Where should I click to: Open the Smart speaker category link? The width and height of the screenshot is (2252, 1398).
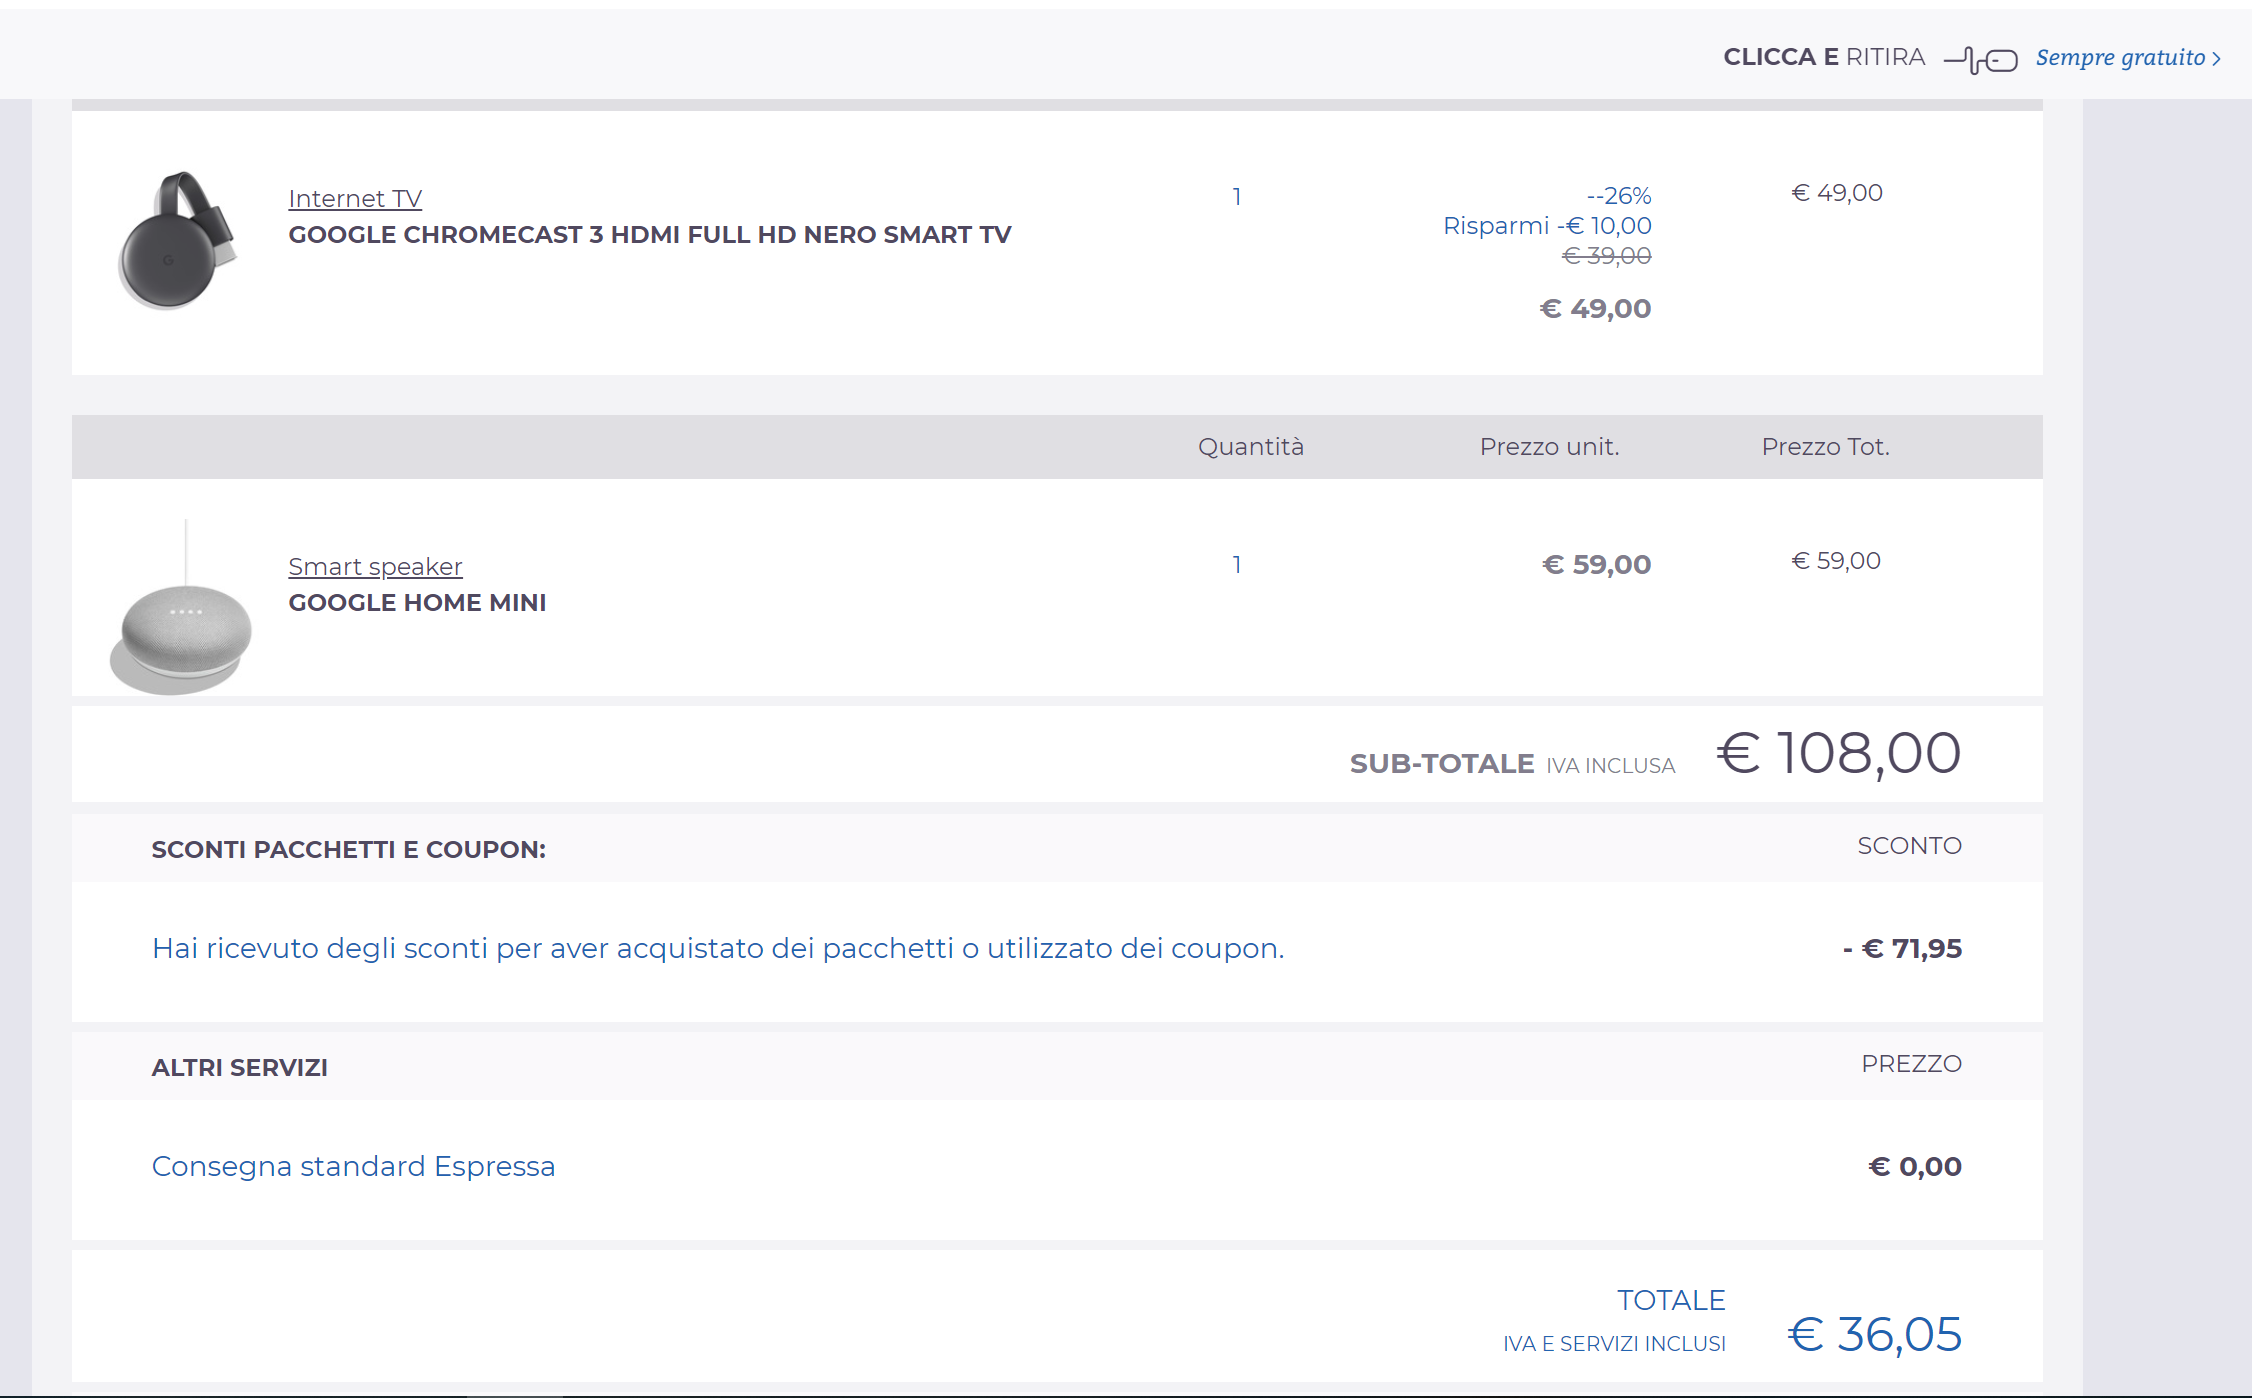375,567
